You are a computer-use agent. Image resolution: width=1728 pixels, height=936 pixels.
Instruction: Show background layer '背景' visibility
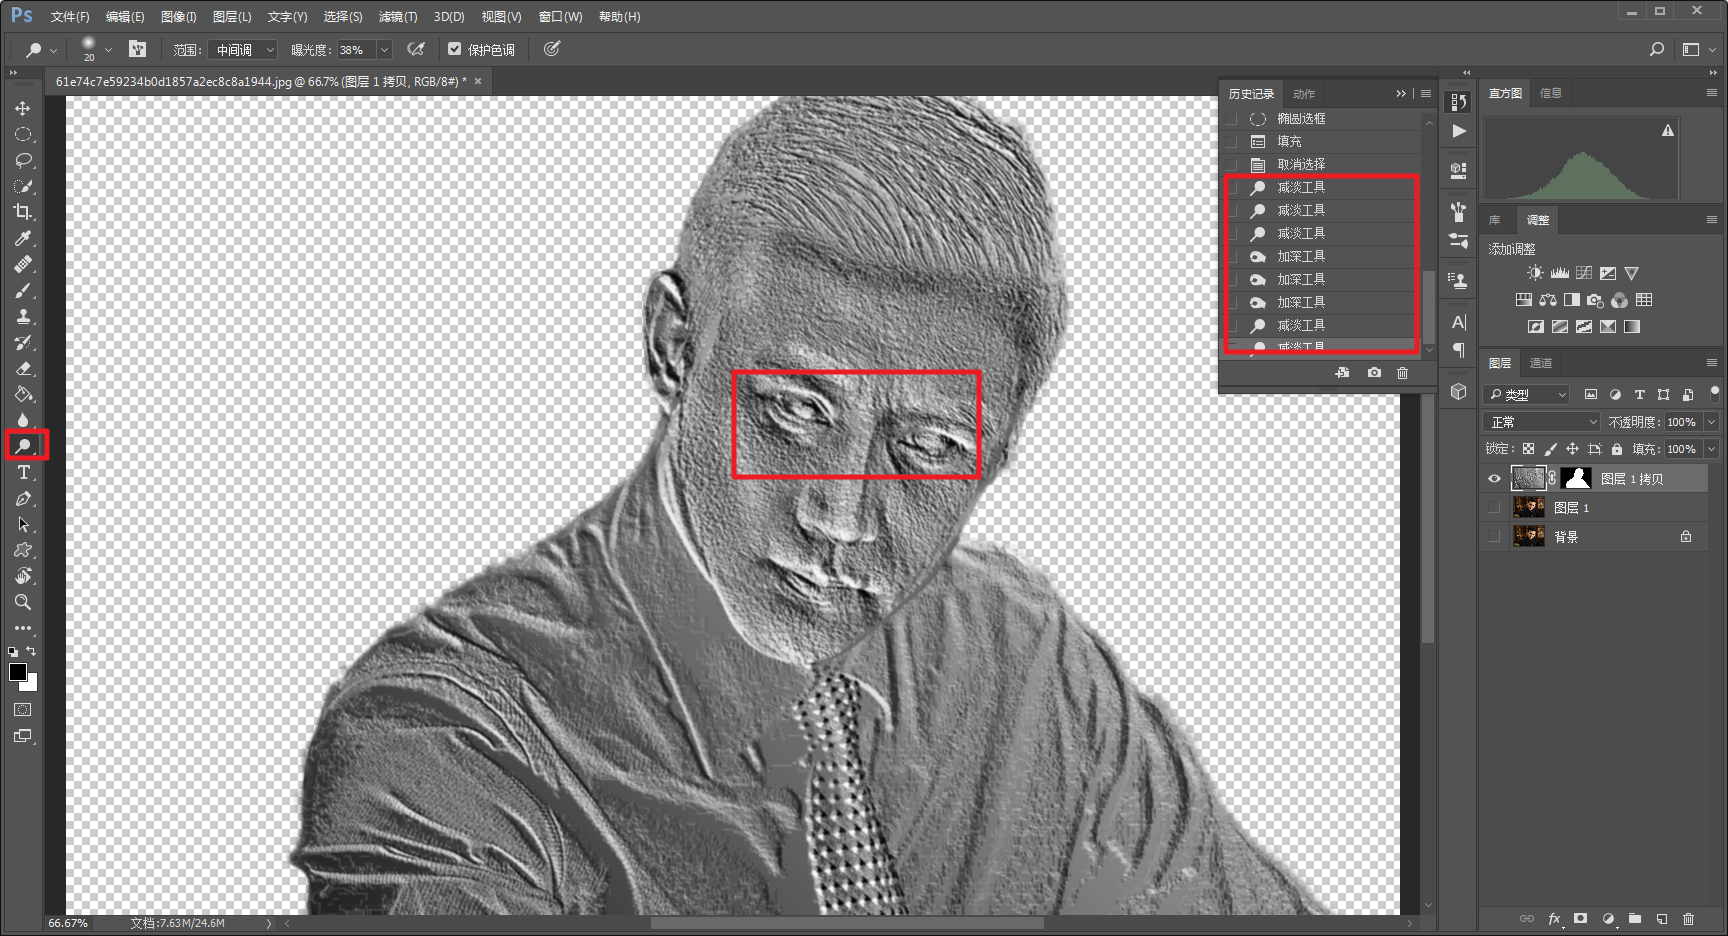click(1494, 537)
